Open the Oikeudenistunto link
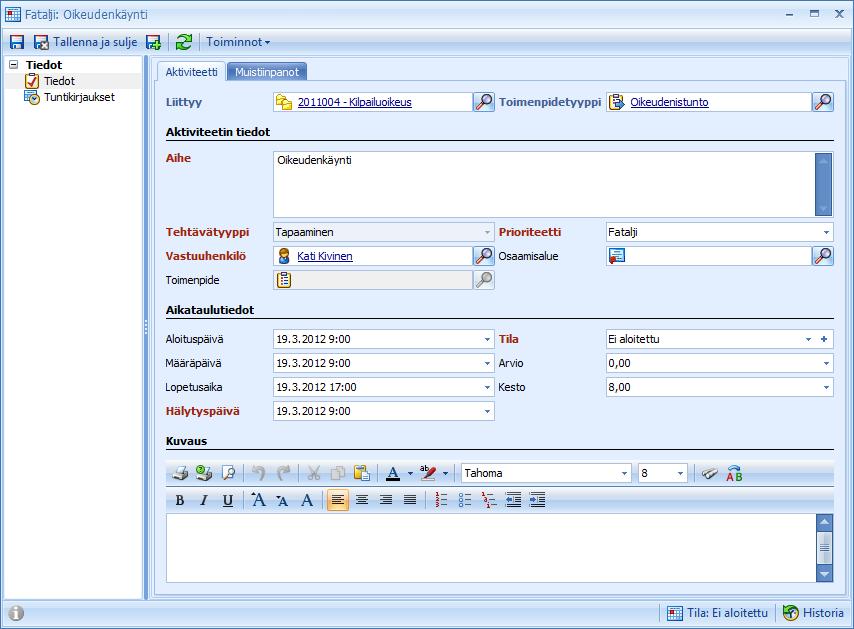The image size is (854, 629). tap(669, 102)
